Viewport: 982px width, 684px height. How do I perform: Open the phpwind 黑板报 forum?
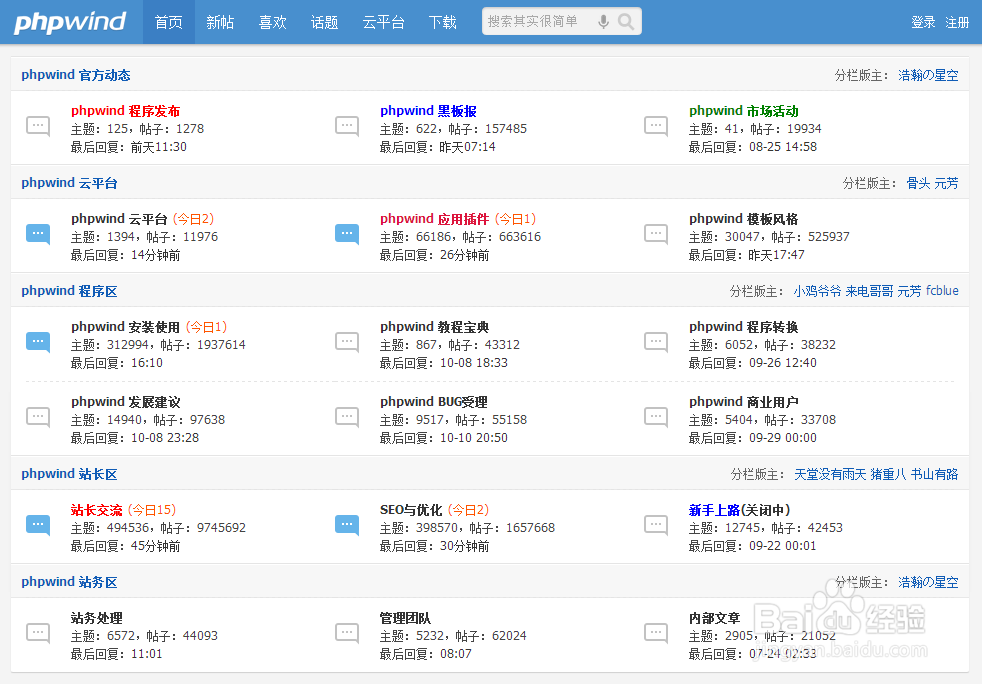coord(428,111)
